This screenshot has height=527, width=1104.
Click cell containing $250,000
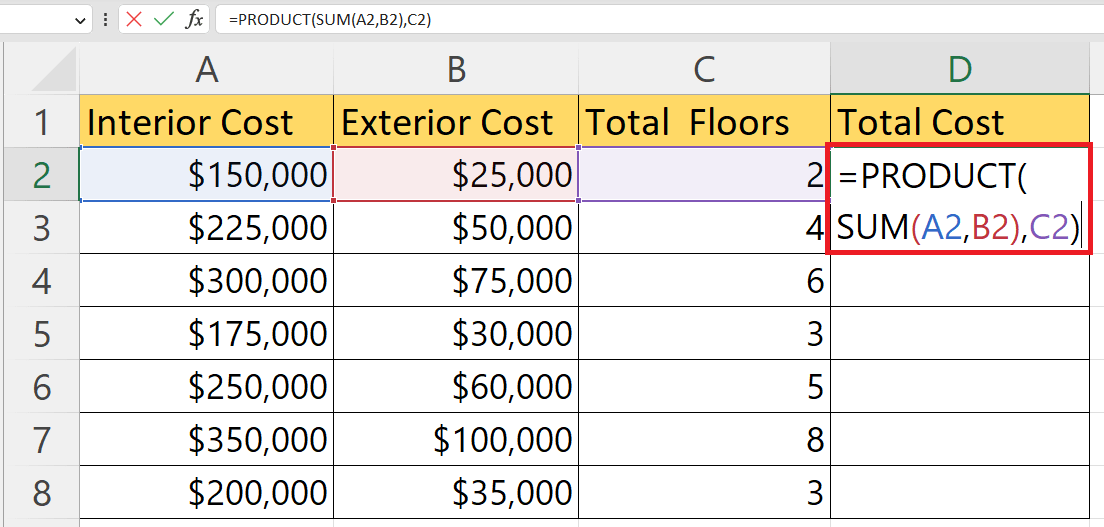click(x=206, y=386)
